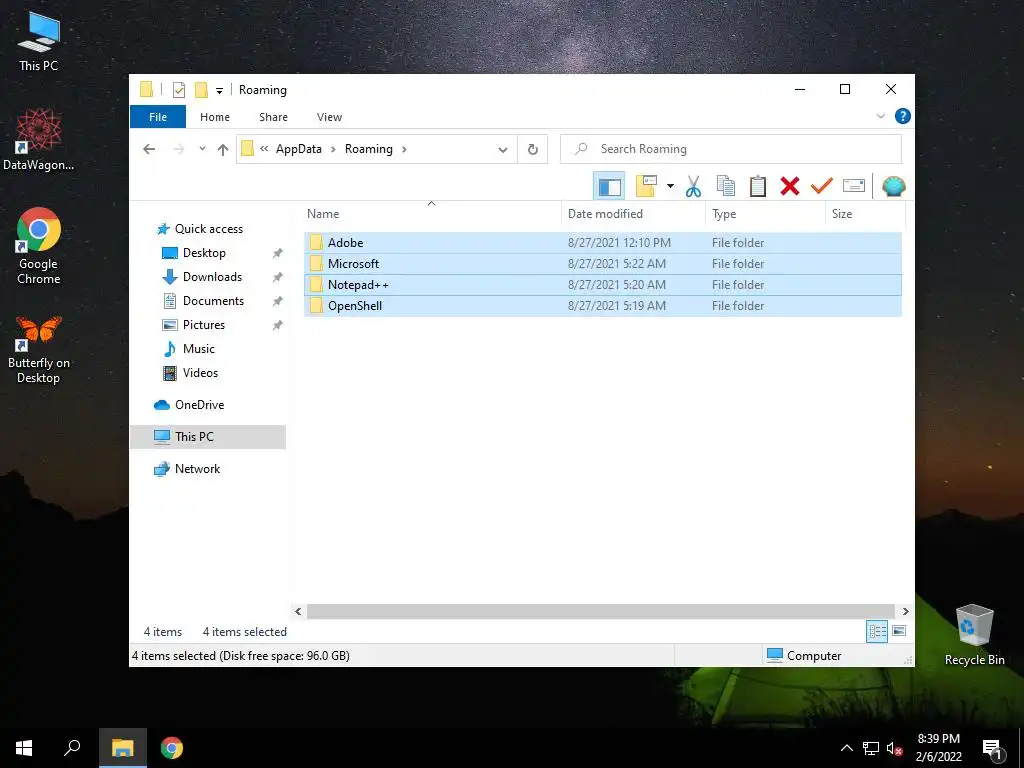Viewport: 1024px width, 768px height.
Task: Click the folder views toolbar icon
Action: (x=646, y=187)
